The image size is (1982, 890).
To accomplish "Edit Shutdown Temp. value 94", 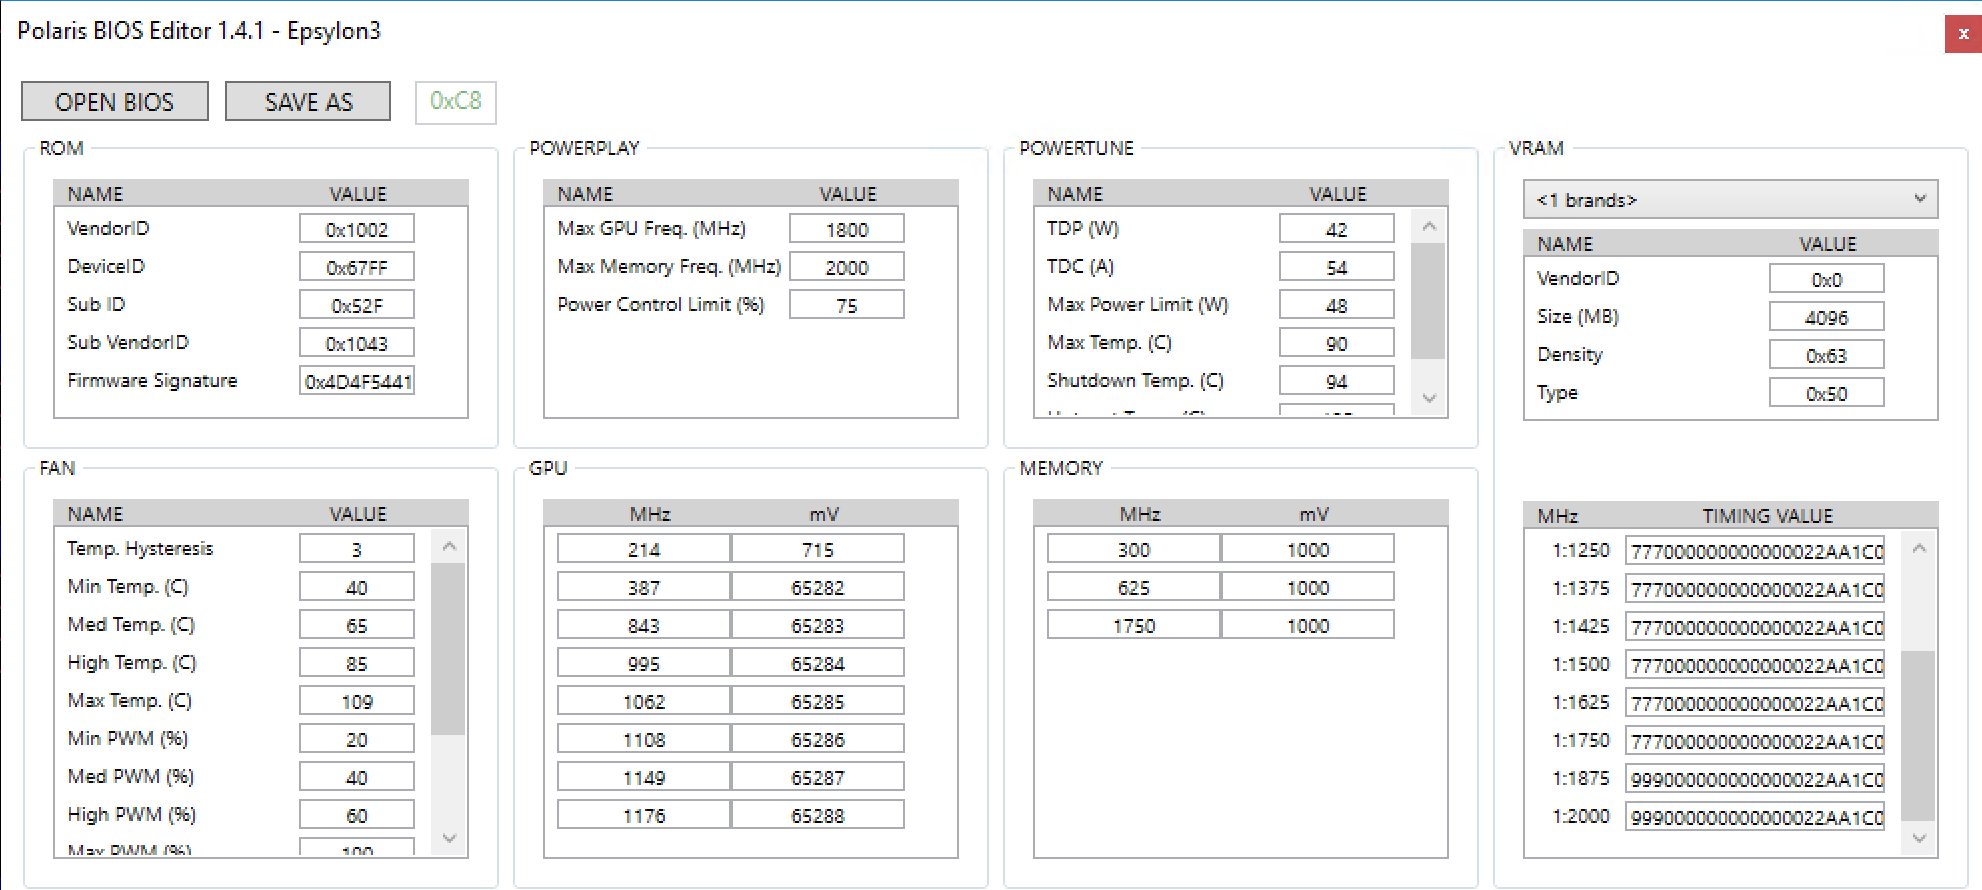I will point(1337,381).
